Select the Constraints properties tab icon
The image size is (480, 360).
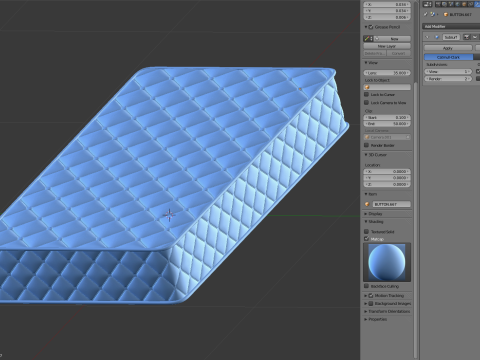470,4
